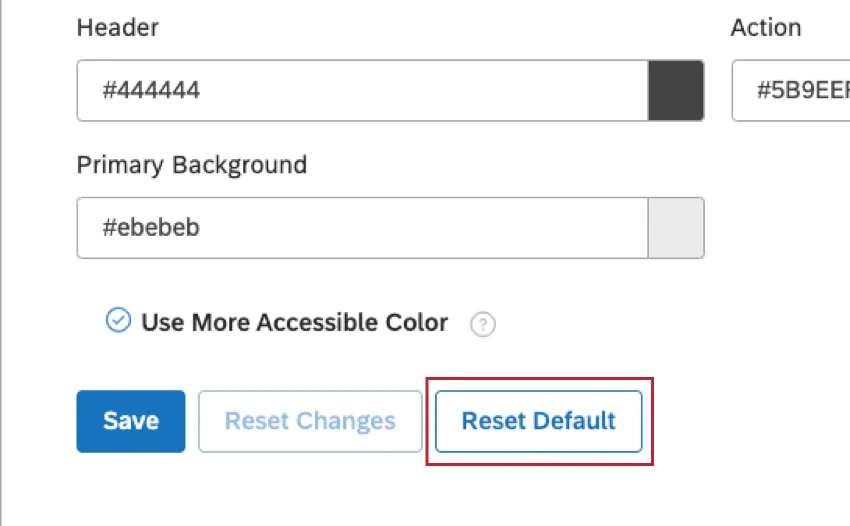Click the help icon beside Accessible Color

[483, 324]
